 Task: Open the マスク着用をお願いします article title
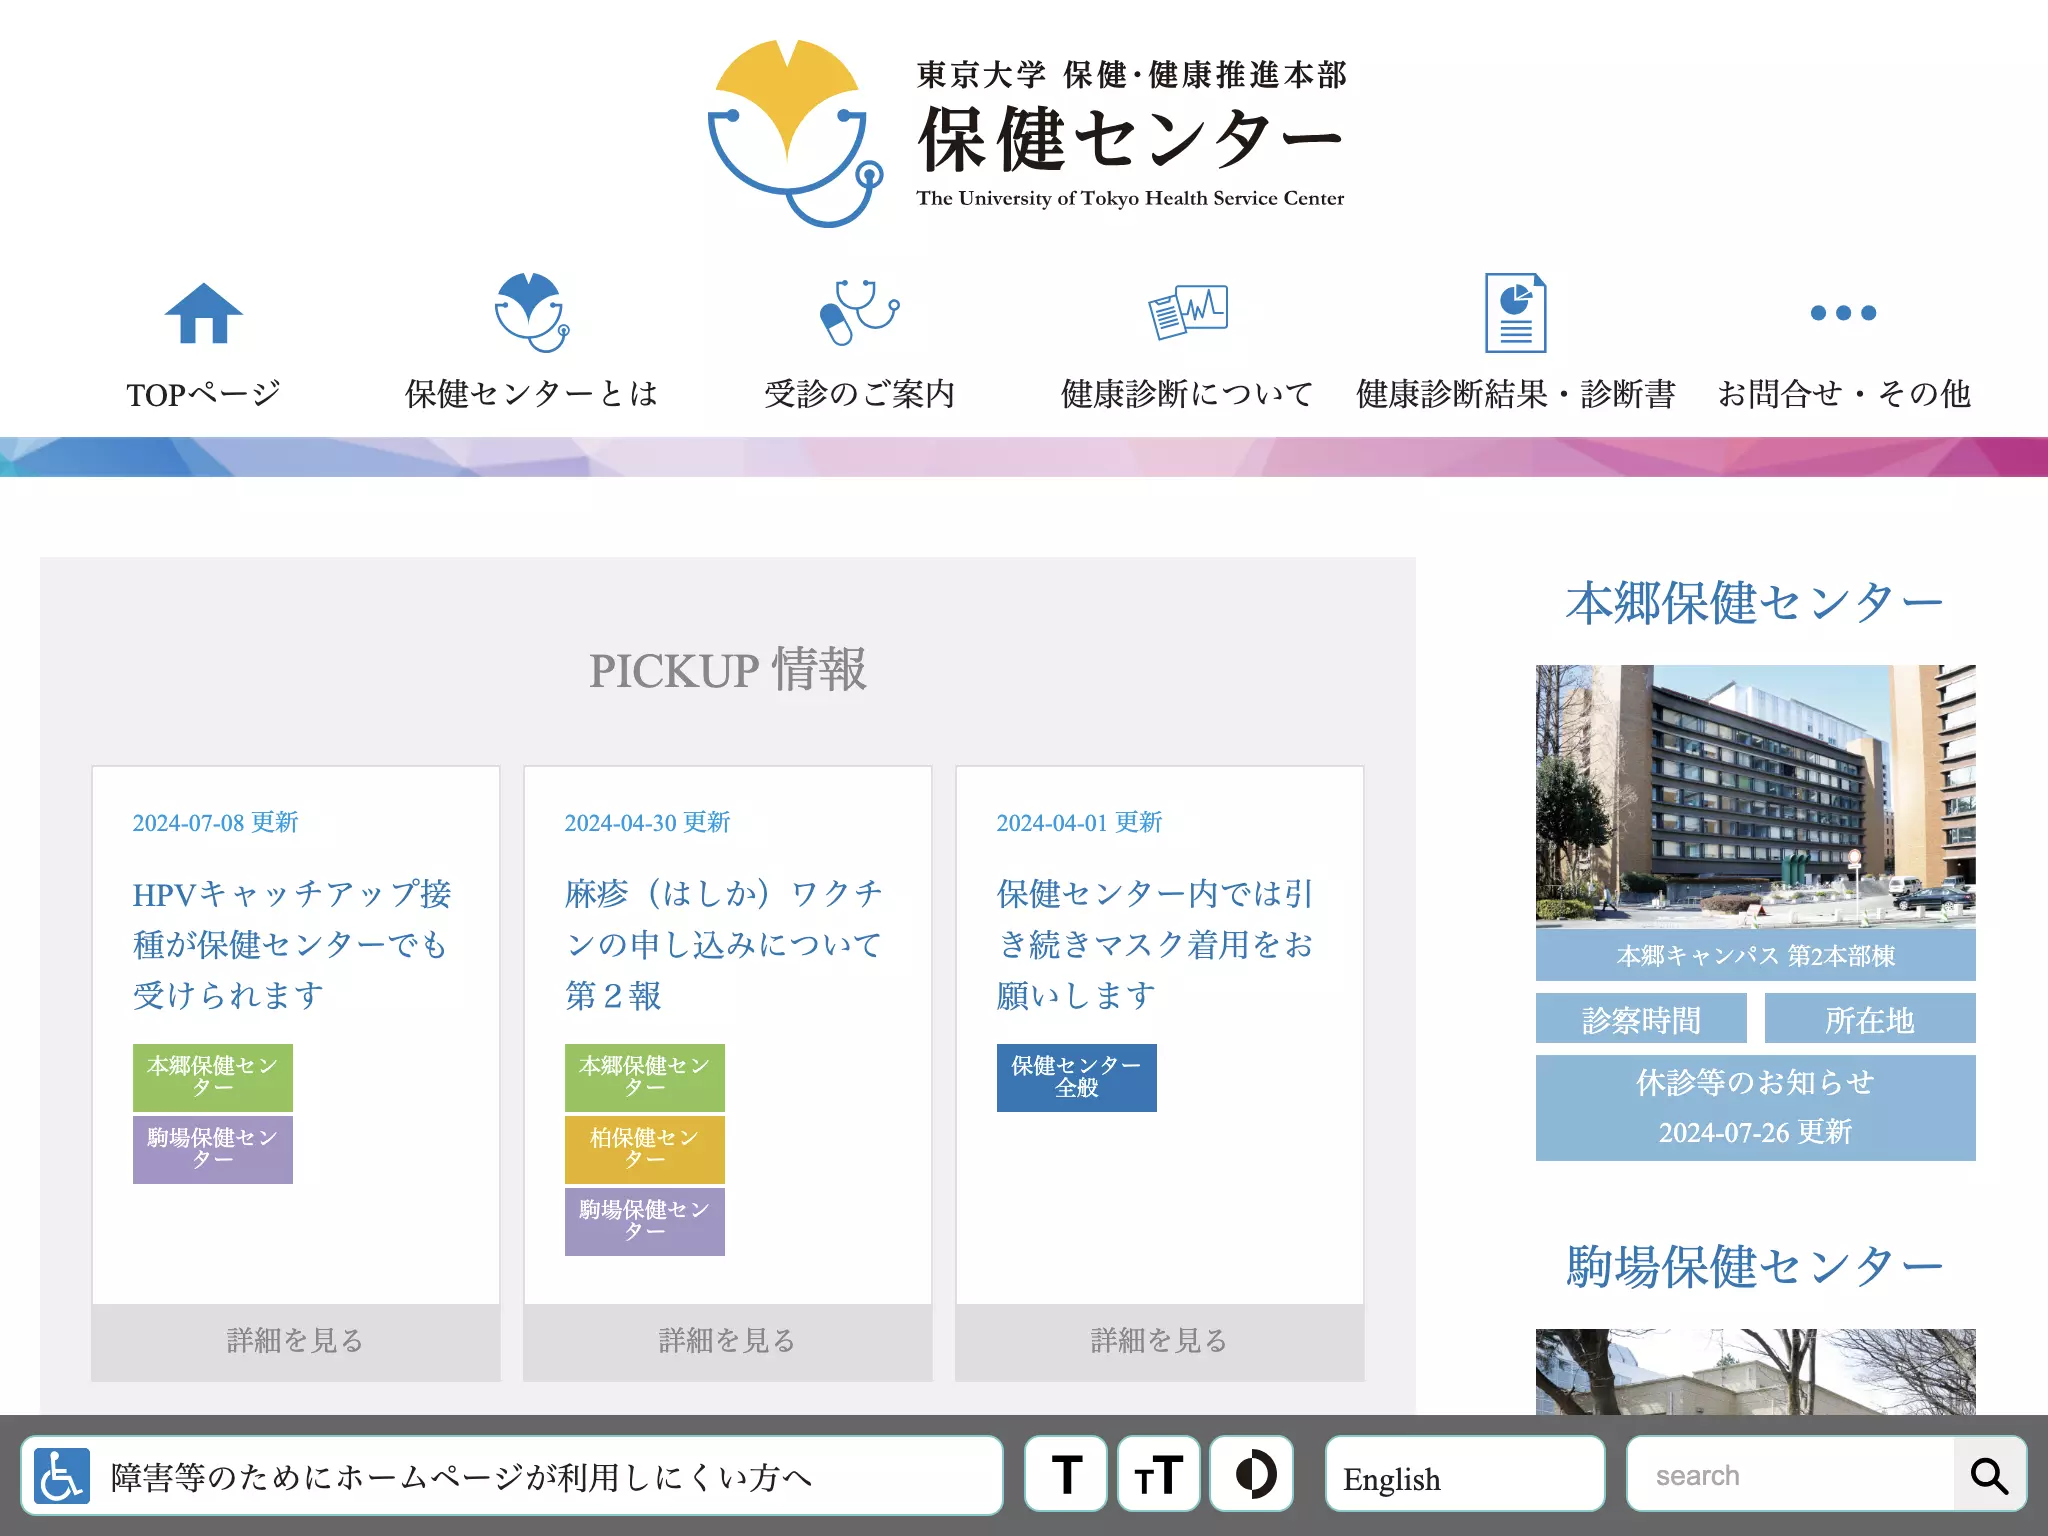pyautogui.click(x=1155, y=944)
